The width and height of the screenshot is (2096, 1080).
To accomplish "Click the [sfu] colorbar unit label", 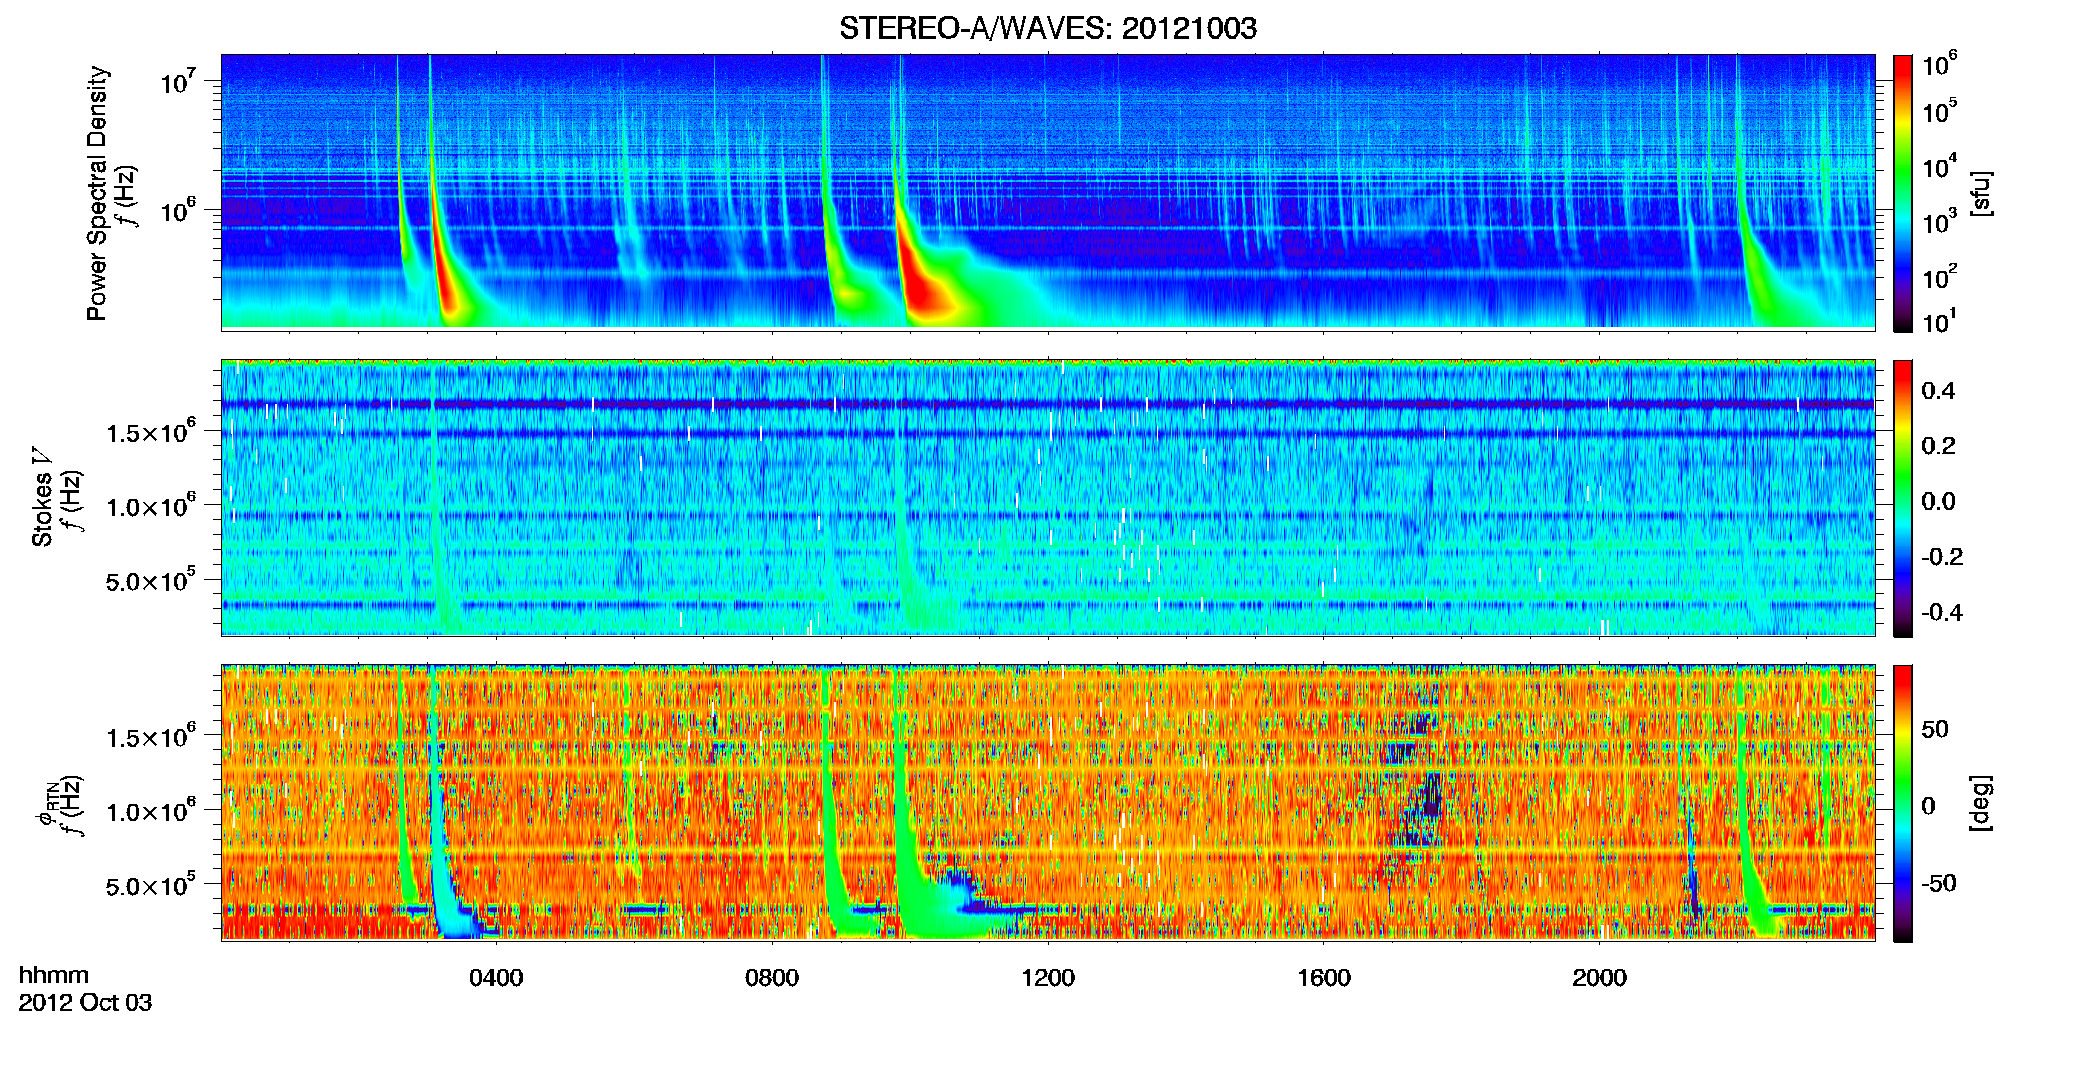I will click(x=1981, y=194).
